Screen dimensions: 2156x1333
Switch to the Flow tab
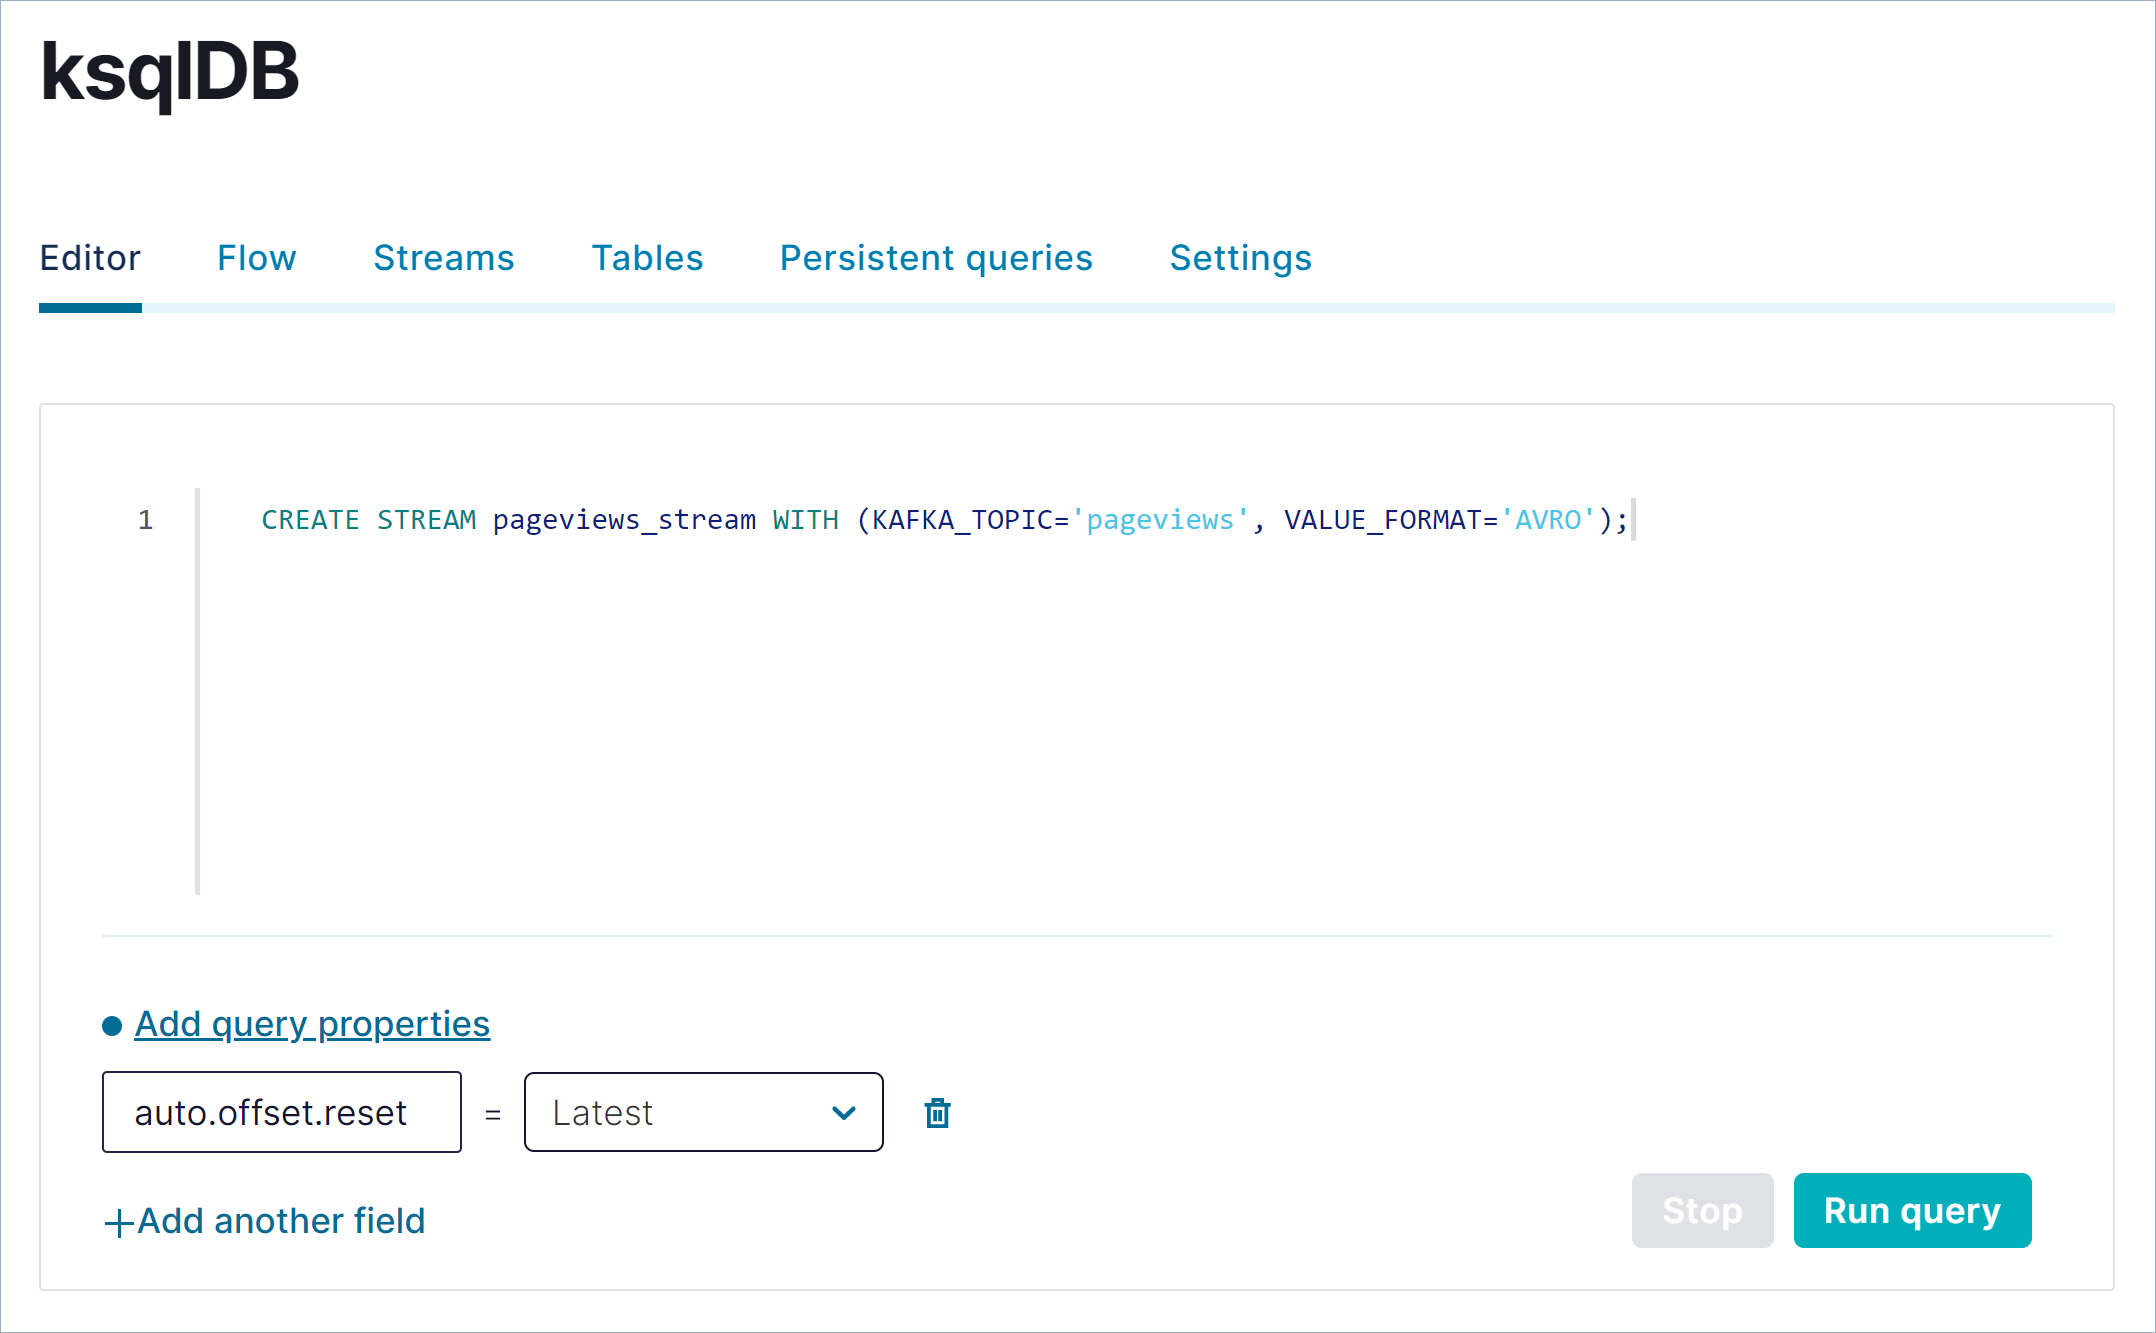coord(256,257)
